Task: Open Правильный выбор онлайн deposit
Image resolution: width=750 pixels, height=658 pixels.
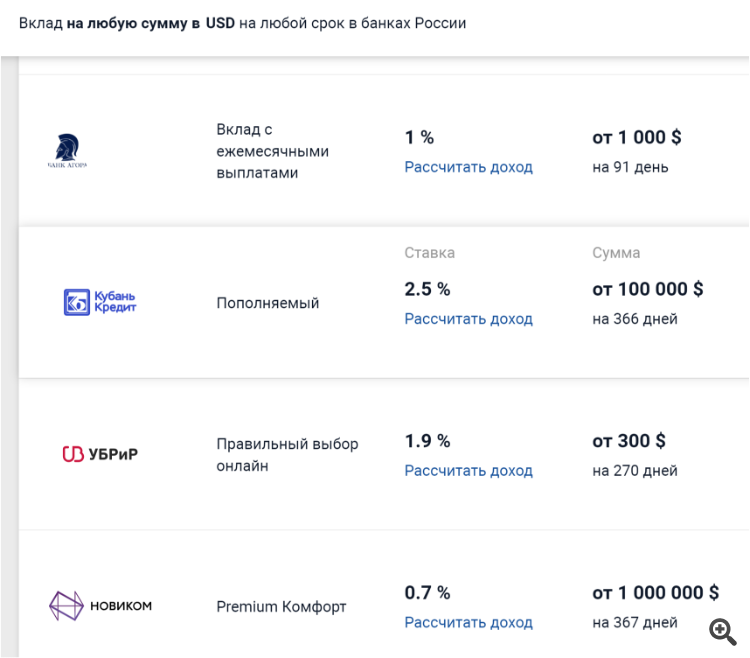Action: click(287, 455)
